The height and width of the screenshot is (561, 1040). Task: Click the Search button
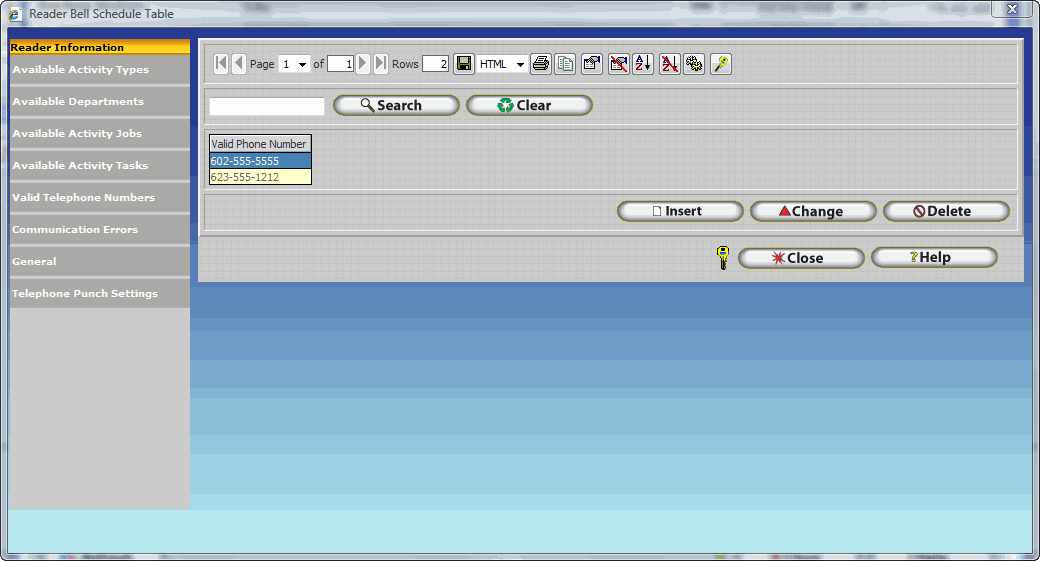point(396,105)
